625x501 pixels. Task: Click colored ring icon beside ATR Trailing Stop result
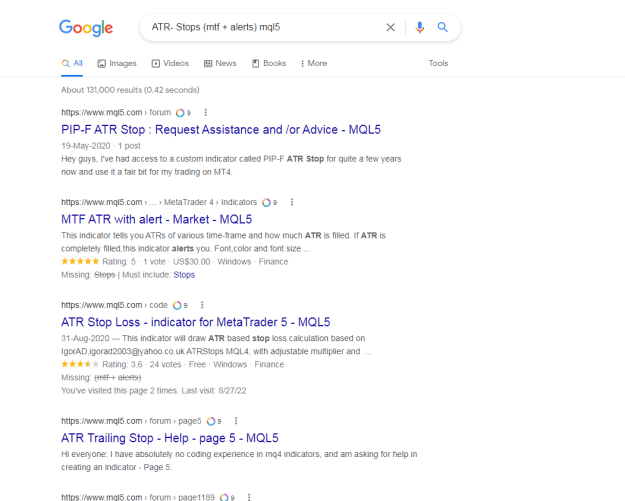coord(211,421)
